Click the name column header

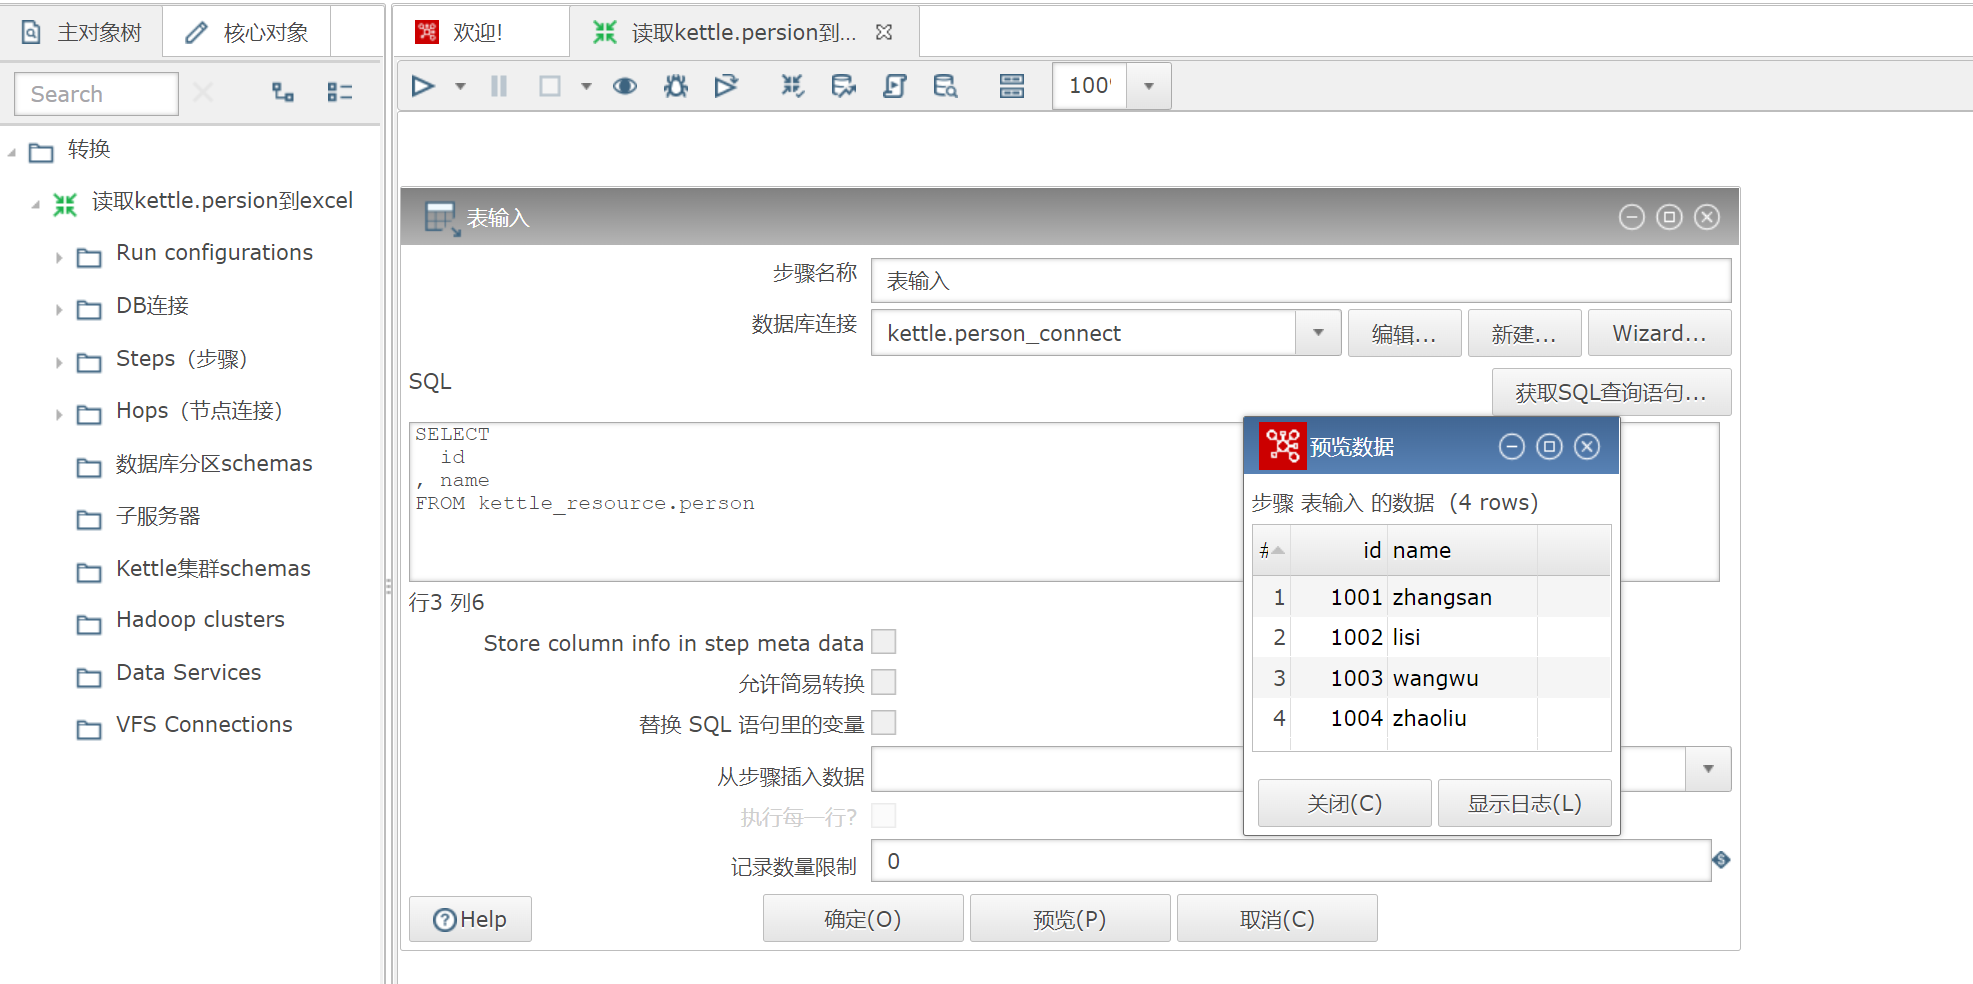pos(1462,550)
